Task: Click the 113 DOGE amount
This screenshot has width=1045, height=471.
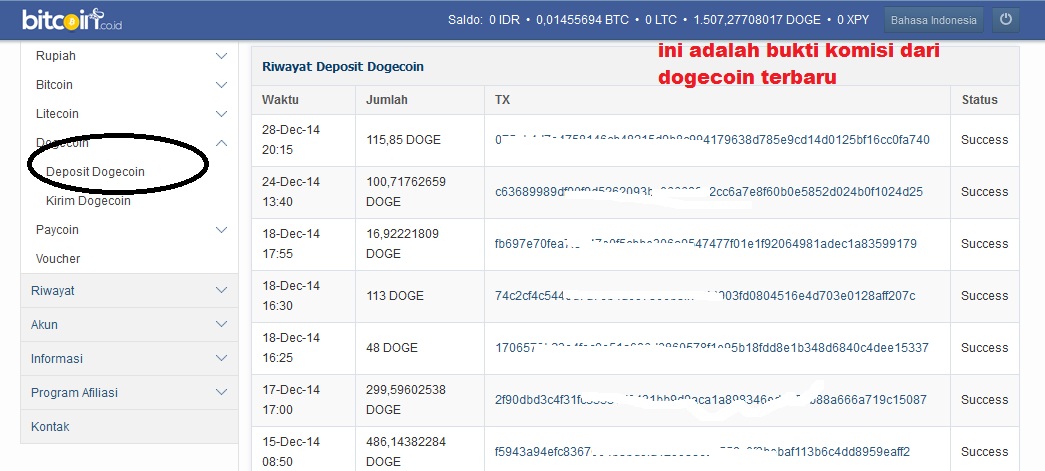Action: (x=395, y=296)
